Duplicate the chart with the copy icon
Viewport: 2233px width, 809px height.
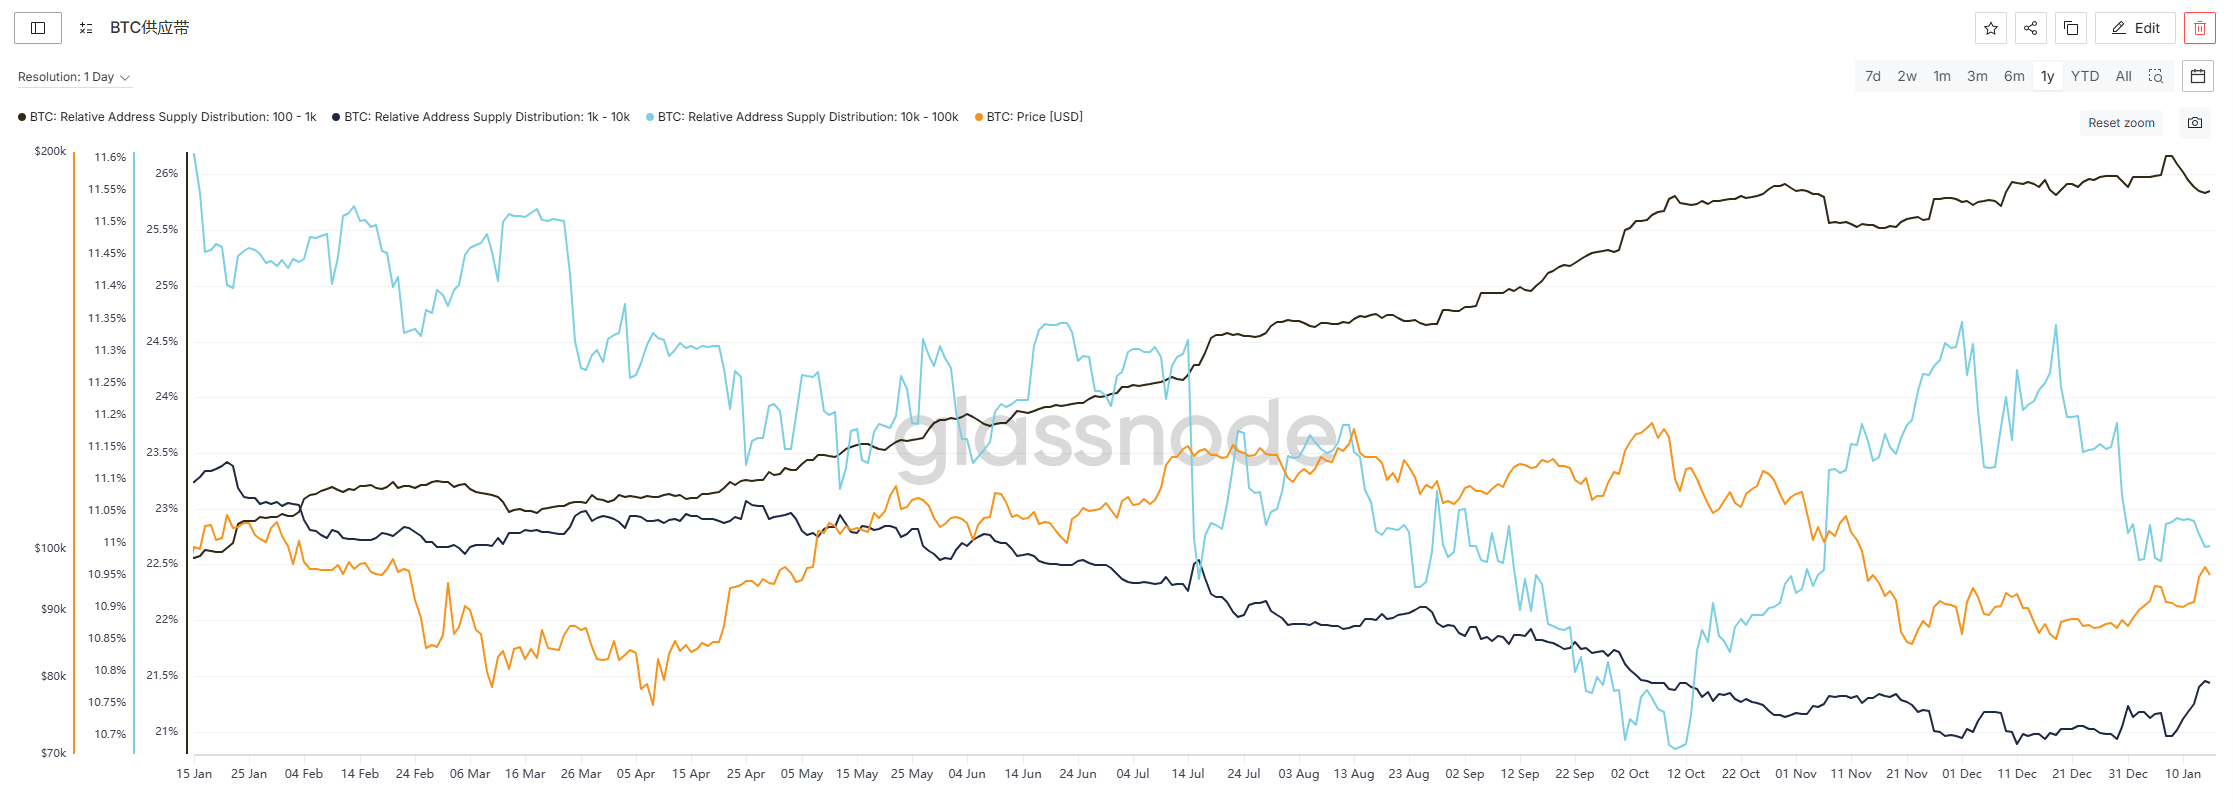click(2070, 28)
